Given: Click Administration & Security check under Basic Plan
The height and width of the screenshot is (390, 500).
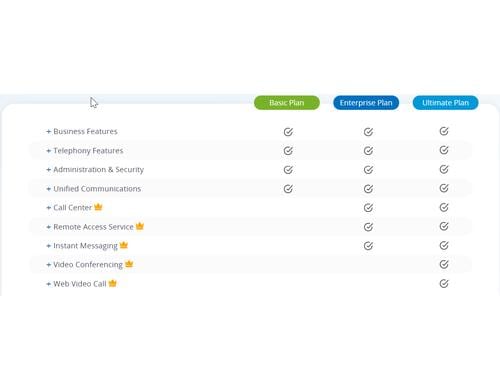Looking at the screenshot, I should pyautogui.click(x=288, y=170).
